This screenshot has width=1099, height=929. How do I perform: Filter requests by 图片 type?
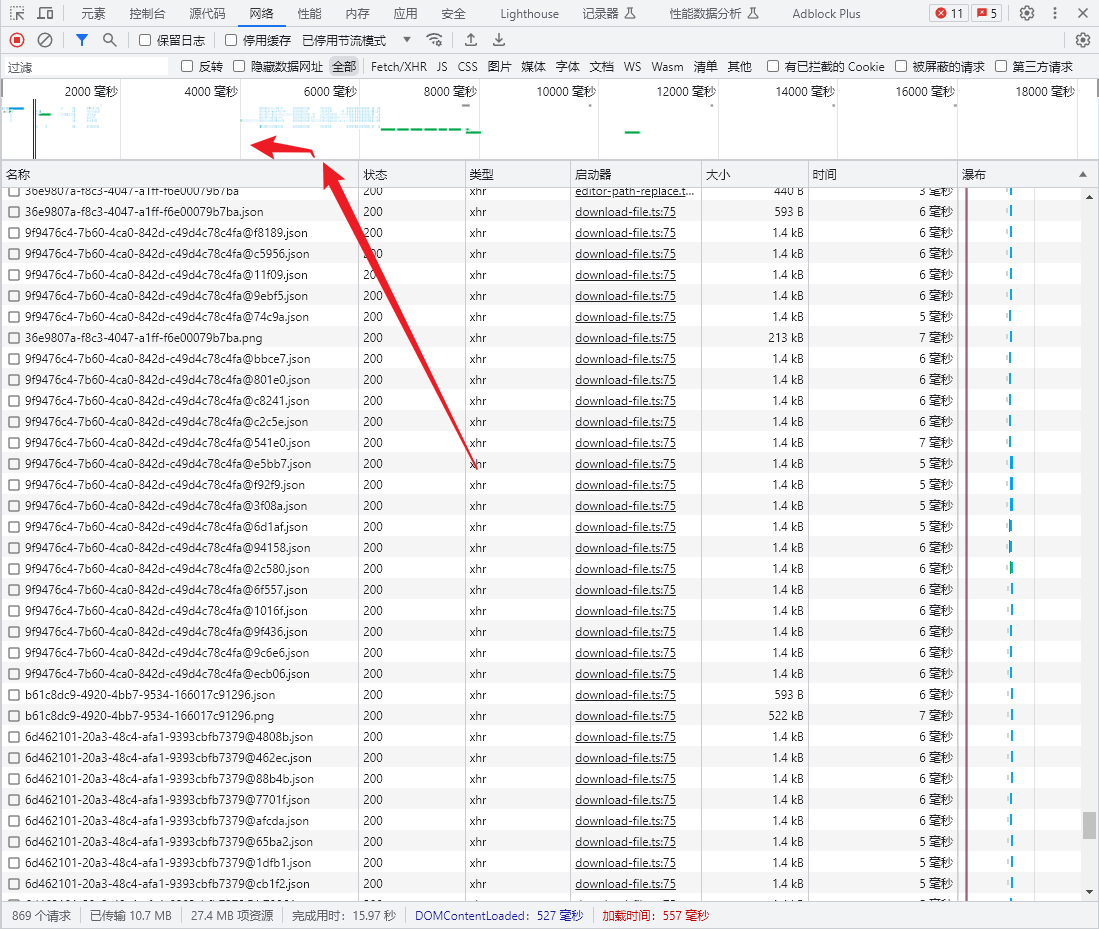click(x=499, y=67)
